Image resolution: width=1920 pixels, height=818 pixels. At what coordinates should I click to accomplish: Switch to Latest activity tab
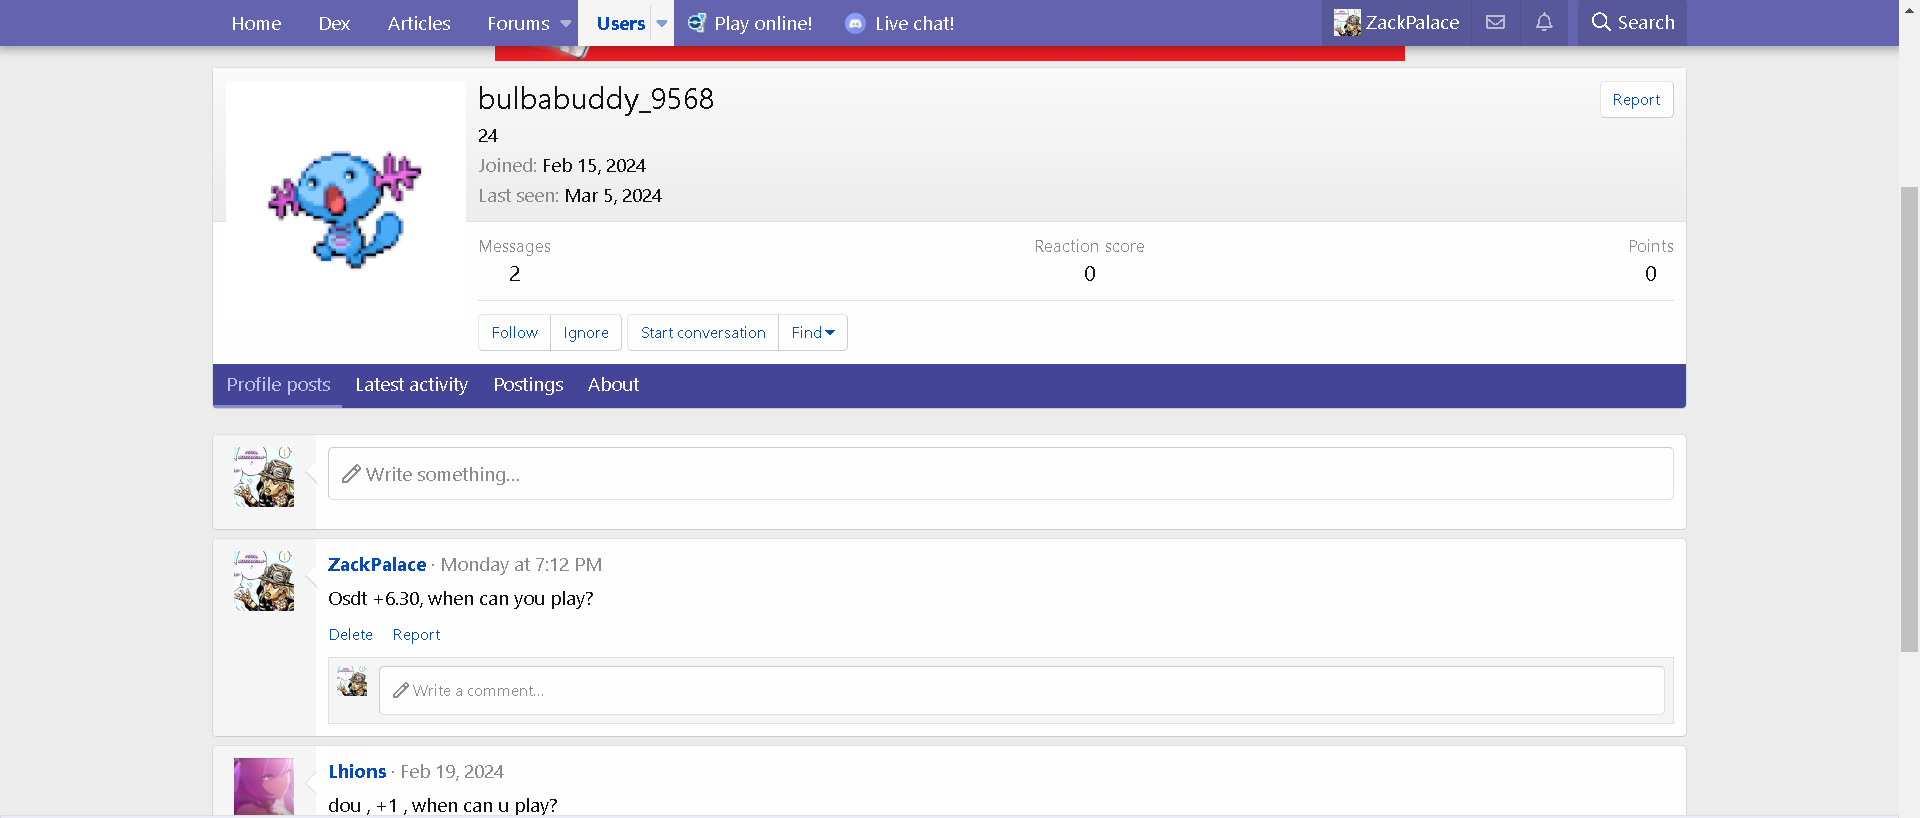tap(411, 384)
